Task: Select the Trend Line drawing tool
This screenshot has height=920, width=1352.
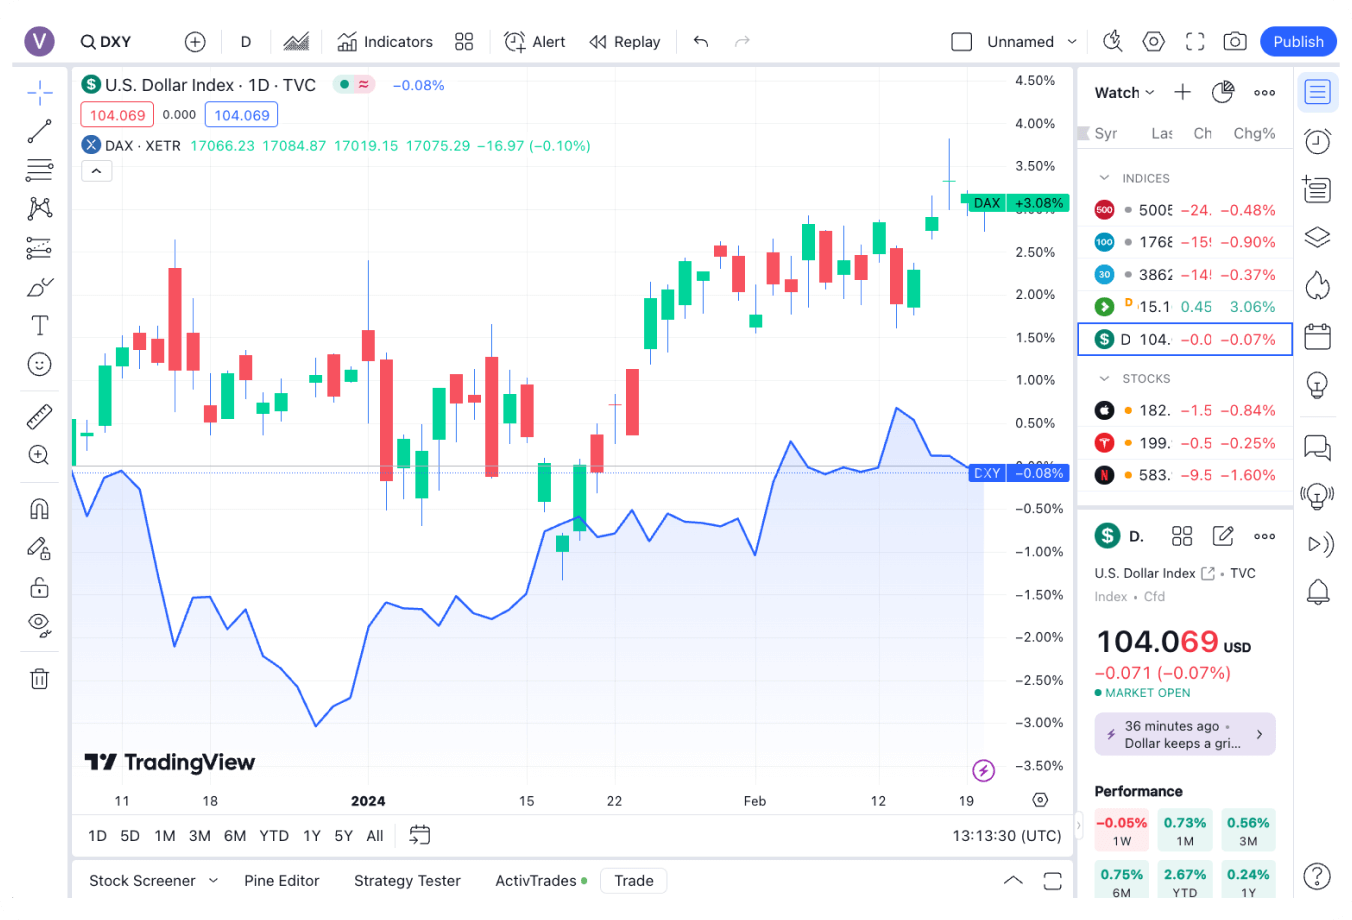Action: [x=39, y=131]
